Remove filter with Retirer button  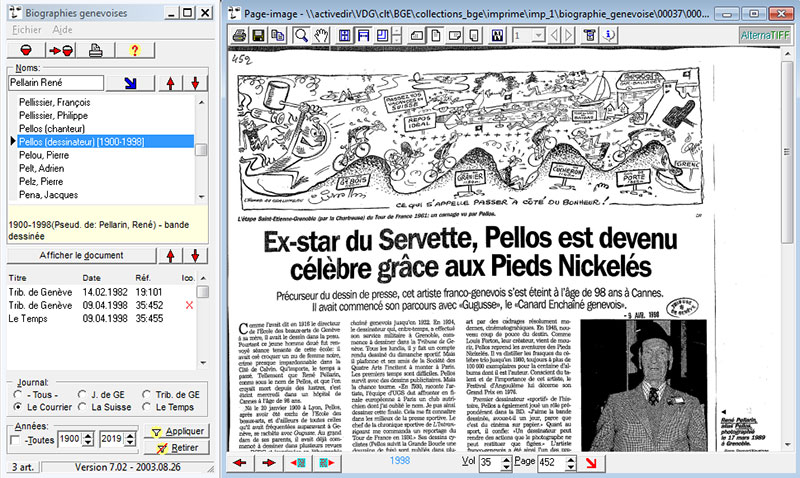[177, 447]
